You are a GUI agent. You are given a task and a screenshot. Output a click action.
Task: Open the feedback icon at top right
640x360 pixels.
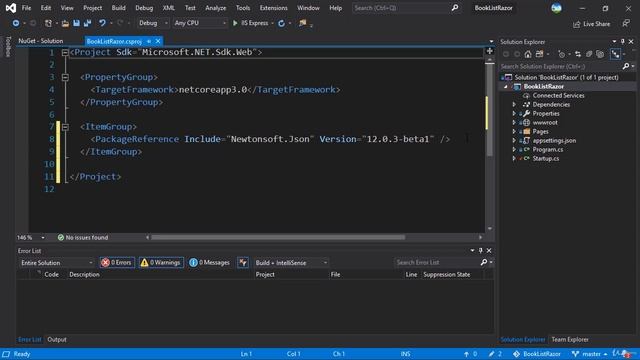(626, 24)
